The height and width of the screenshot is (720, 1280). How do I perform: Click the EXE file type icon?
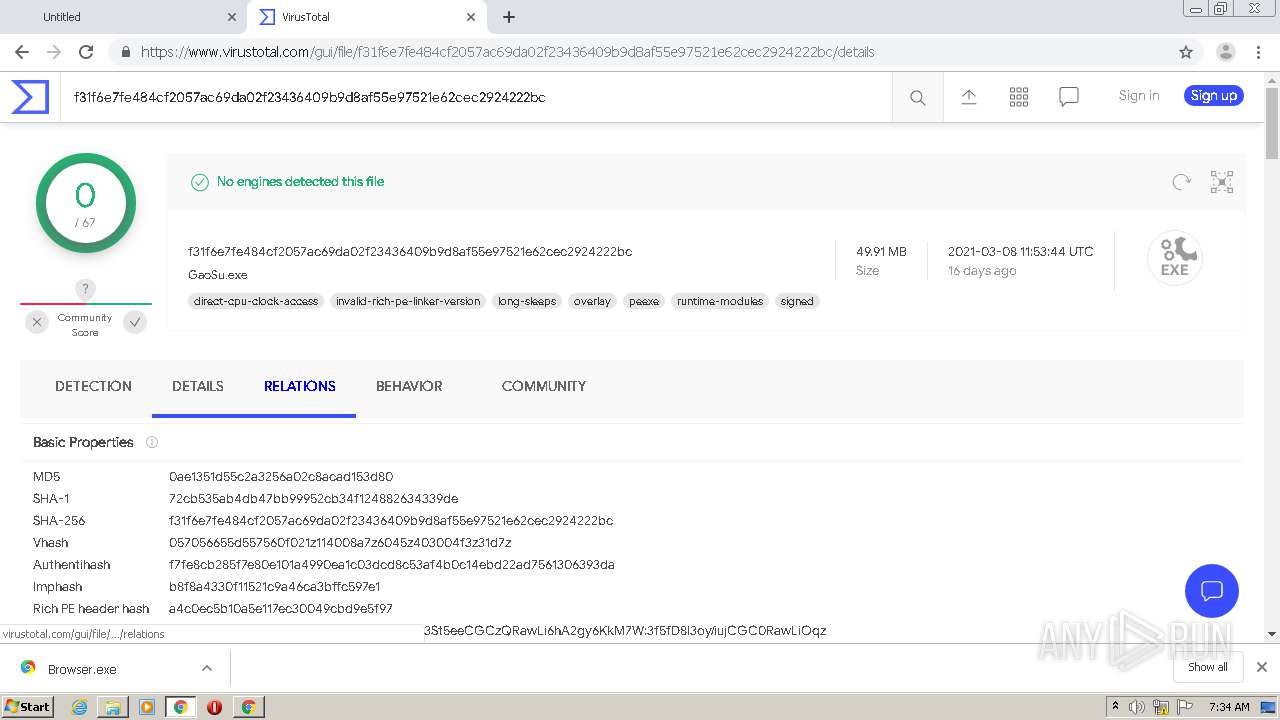1174,258
